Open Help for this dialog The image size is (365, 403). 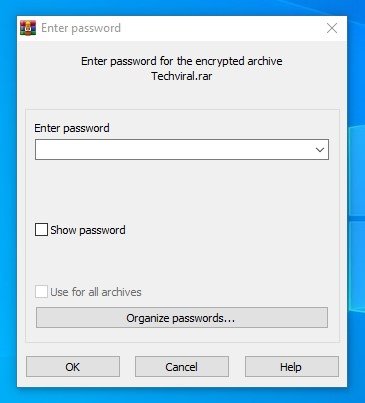pyautogui.click(x=292, y=367)
